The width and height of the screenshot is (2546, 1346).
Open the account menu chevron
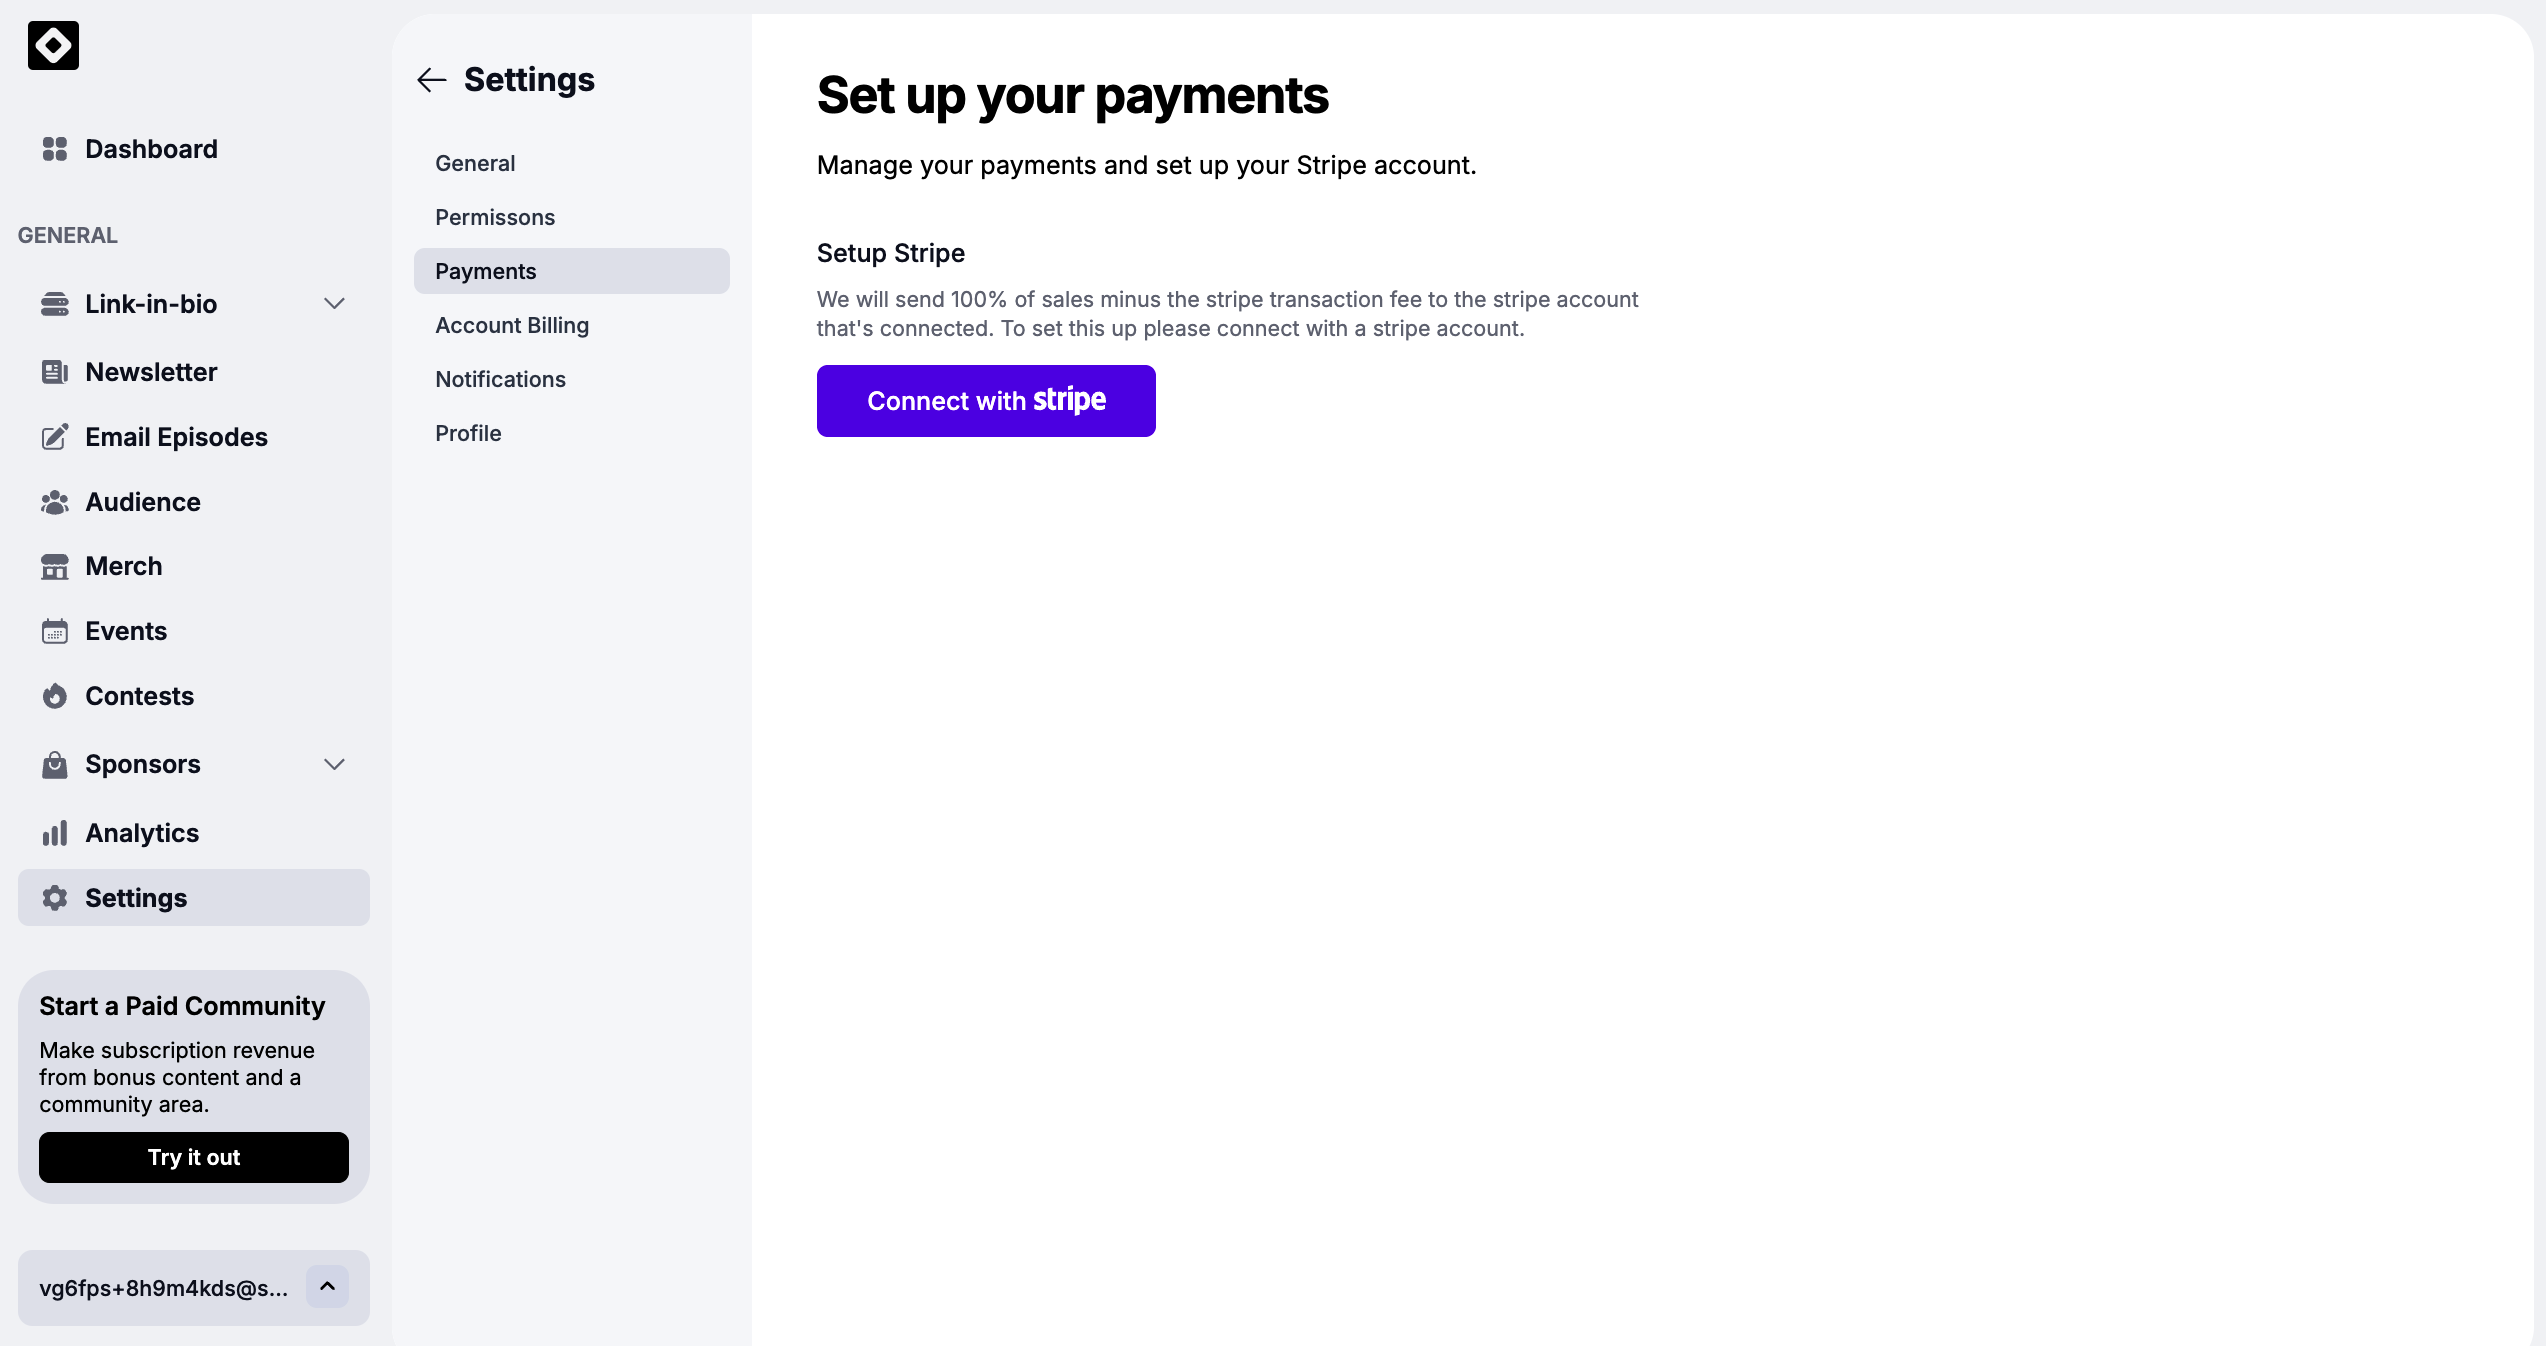pos(327,1287)
